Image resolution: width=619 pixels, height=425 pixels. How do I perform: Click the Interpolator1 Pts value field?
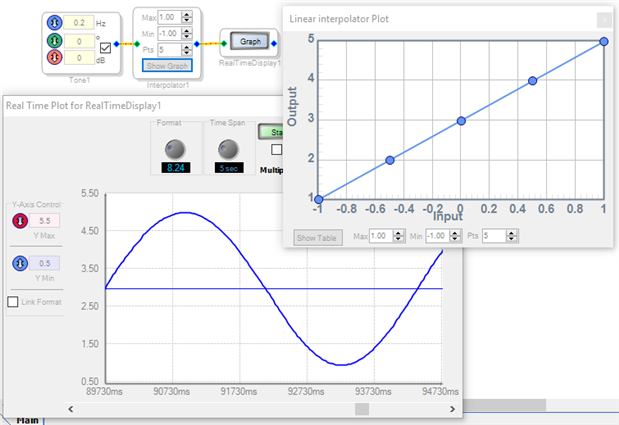pos(169,50)
